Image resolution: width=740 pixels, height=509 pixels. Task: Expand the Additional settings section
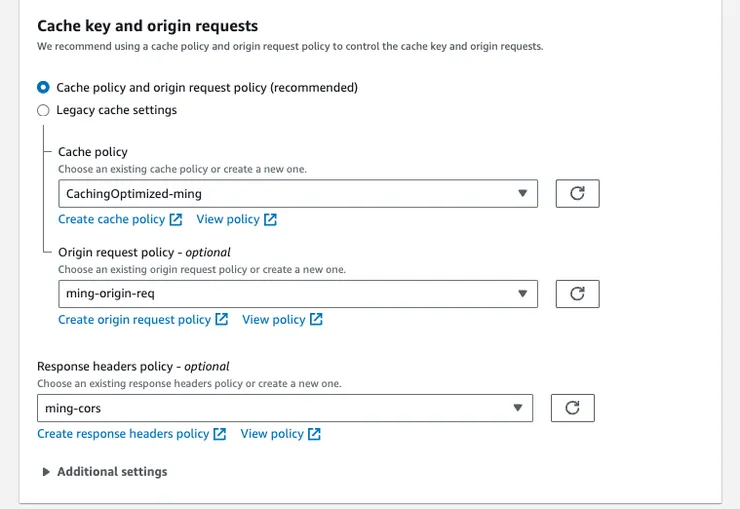pos(104,471)
